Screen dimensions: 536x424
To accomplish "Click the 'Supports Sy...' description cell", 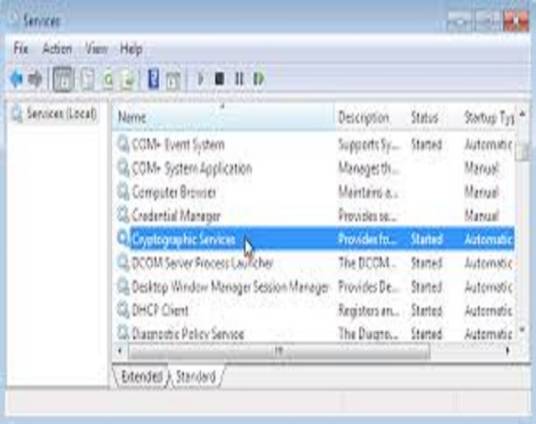I will pos(368,145).
